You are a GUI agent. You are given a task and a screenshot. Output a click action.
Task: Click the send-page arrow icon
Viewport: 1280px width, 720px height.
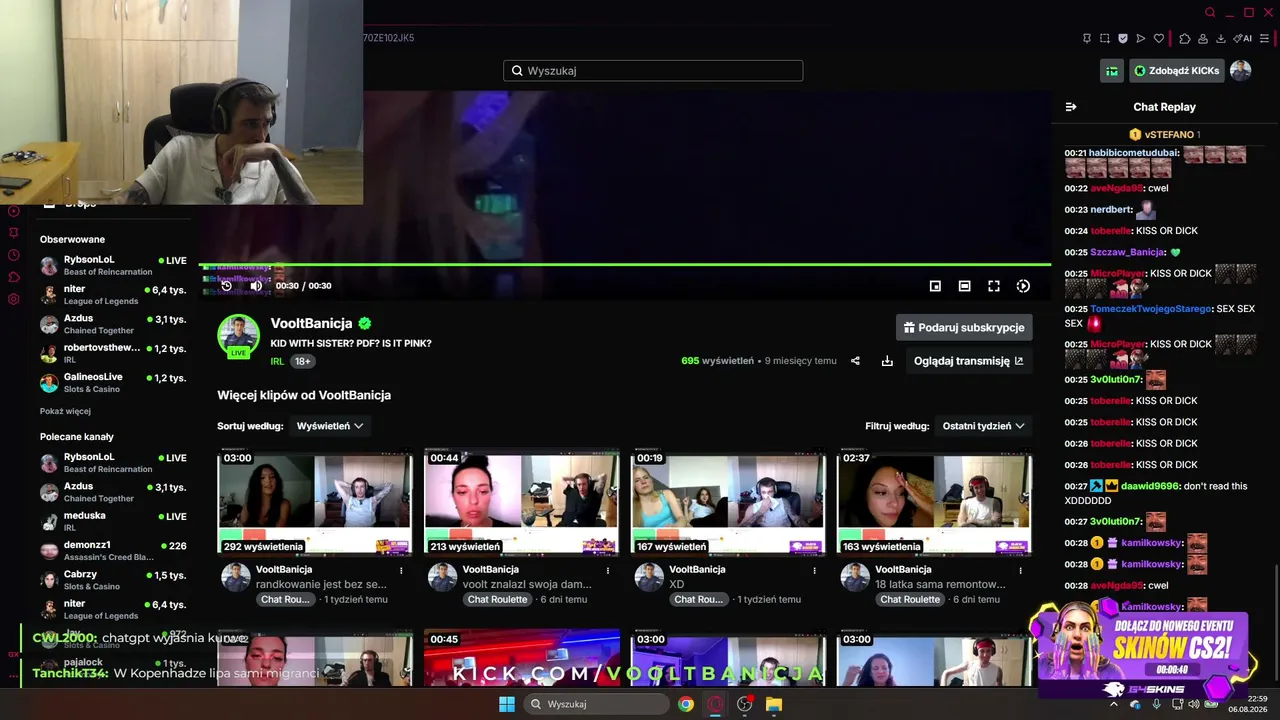(x=1141, y=39)
